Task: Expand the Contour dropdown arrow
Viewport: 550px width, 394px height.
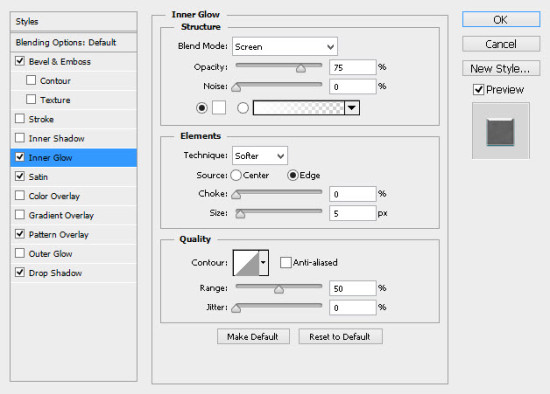Action: point(263,262)
